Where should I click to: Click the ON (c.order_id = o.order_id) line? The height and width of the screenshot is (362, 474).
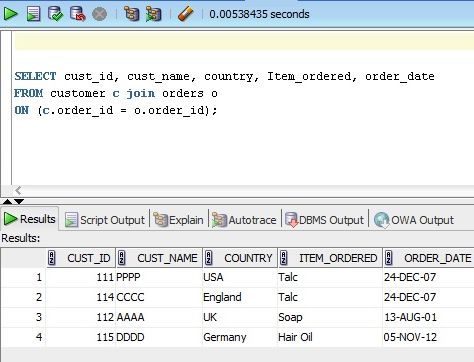[x=116, y=110]
